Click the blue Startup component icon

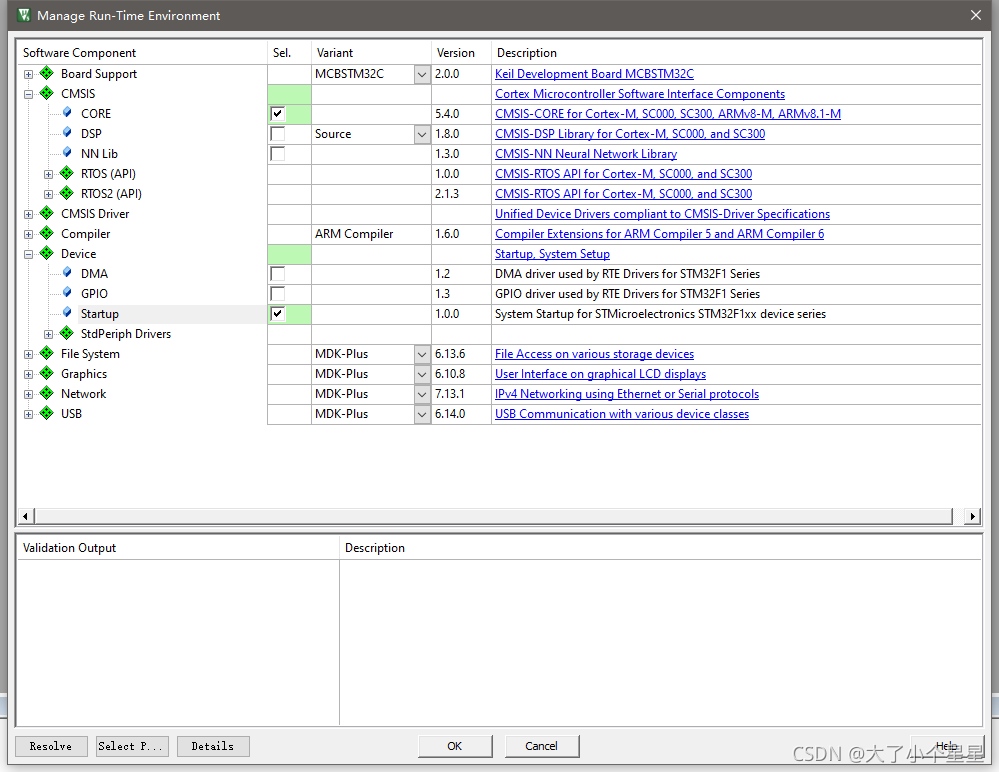click(67, 313)
